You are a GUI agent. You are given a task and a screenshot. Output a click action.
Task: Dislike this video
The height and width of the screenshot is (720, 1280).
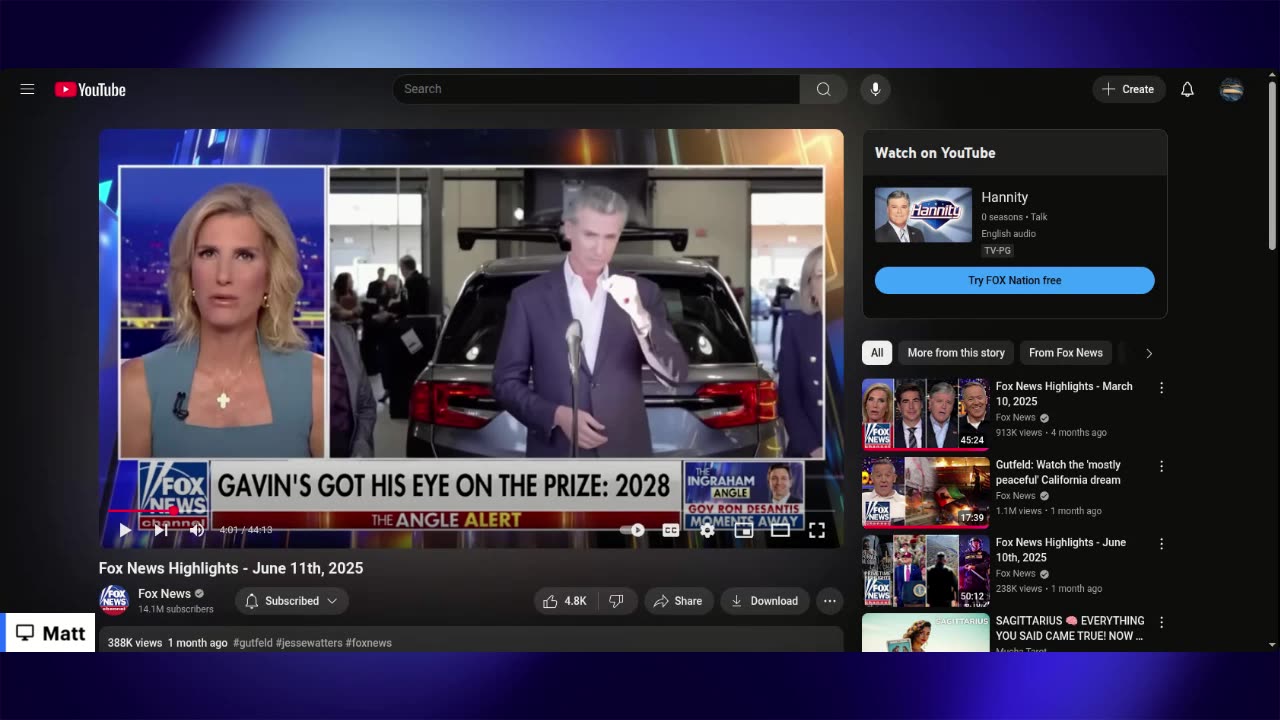pyautogui.click(x=617, y=601)
